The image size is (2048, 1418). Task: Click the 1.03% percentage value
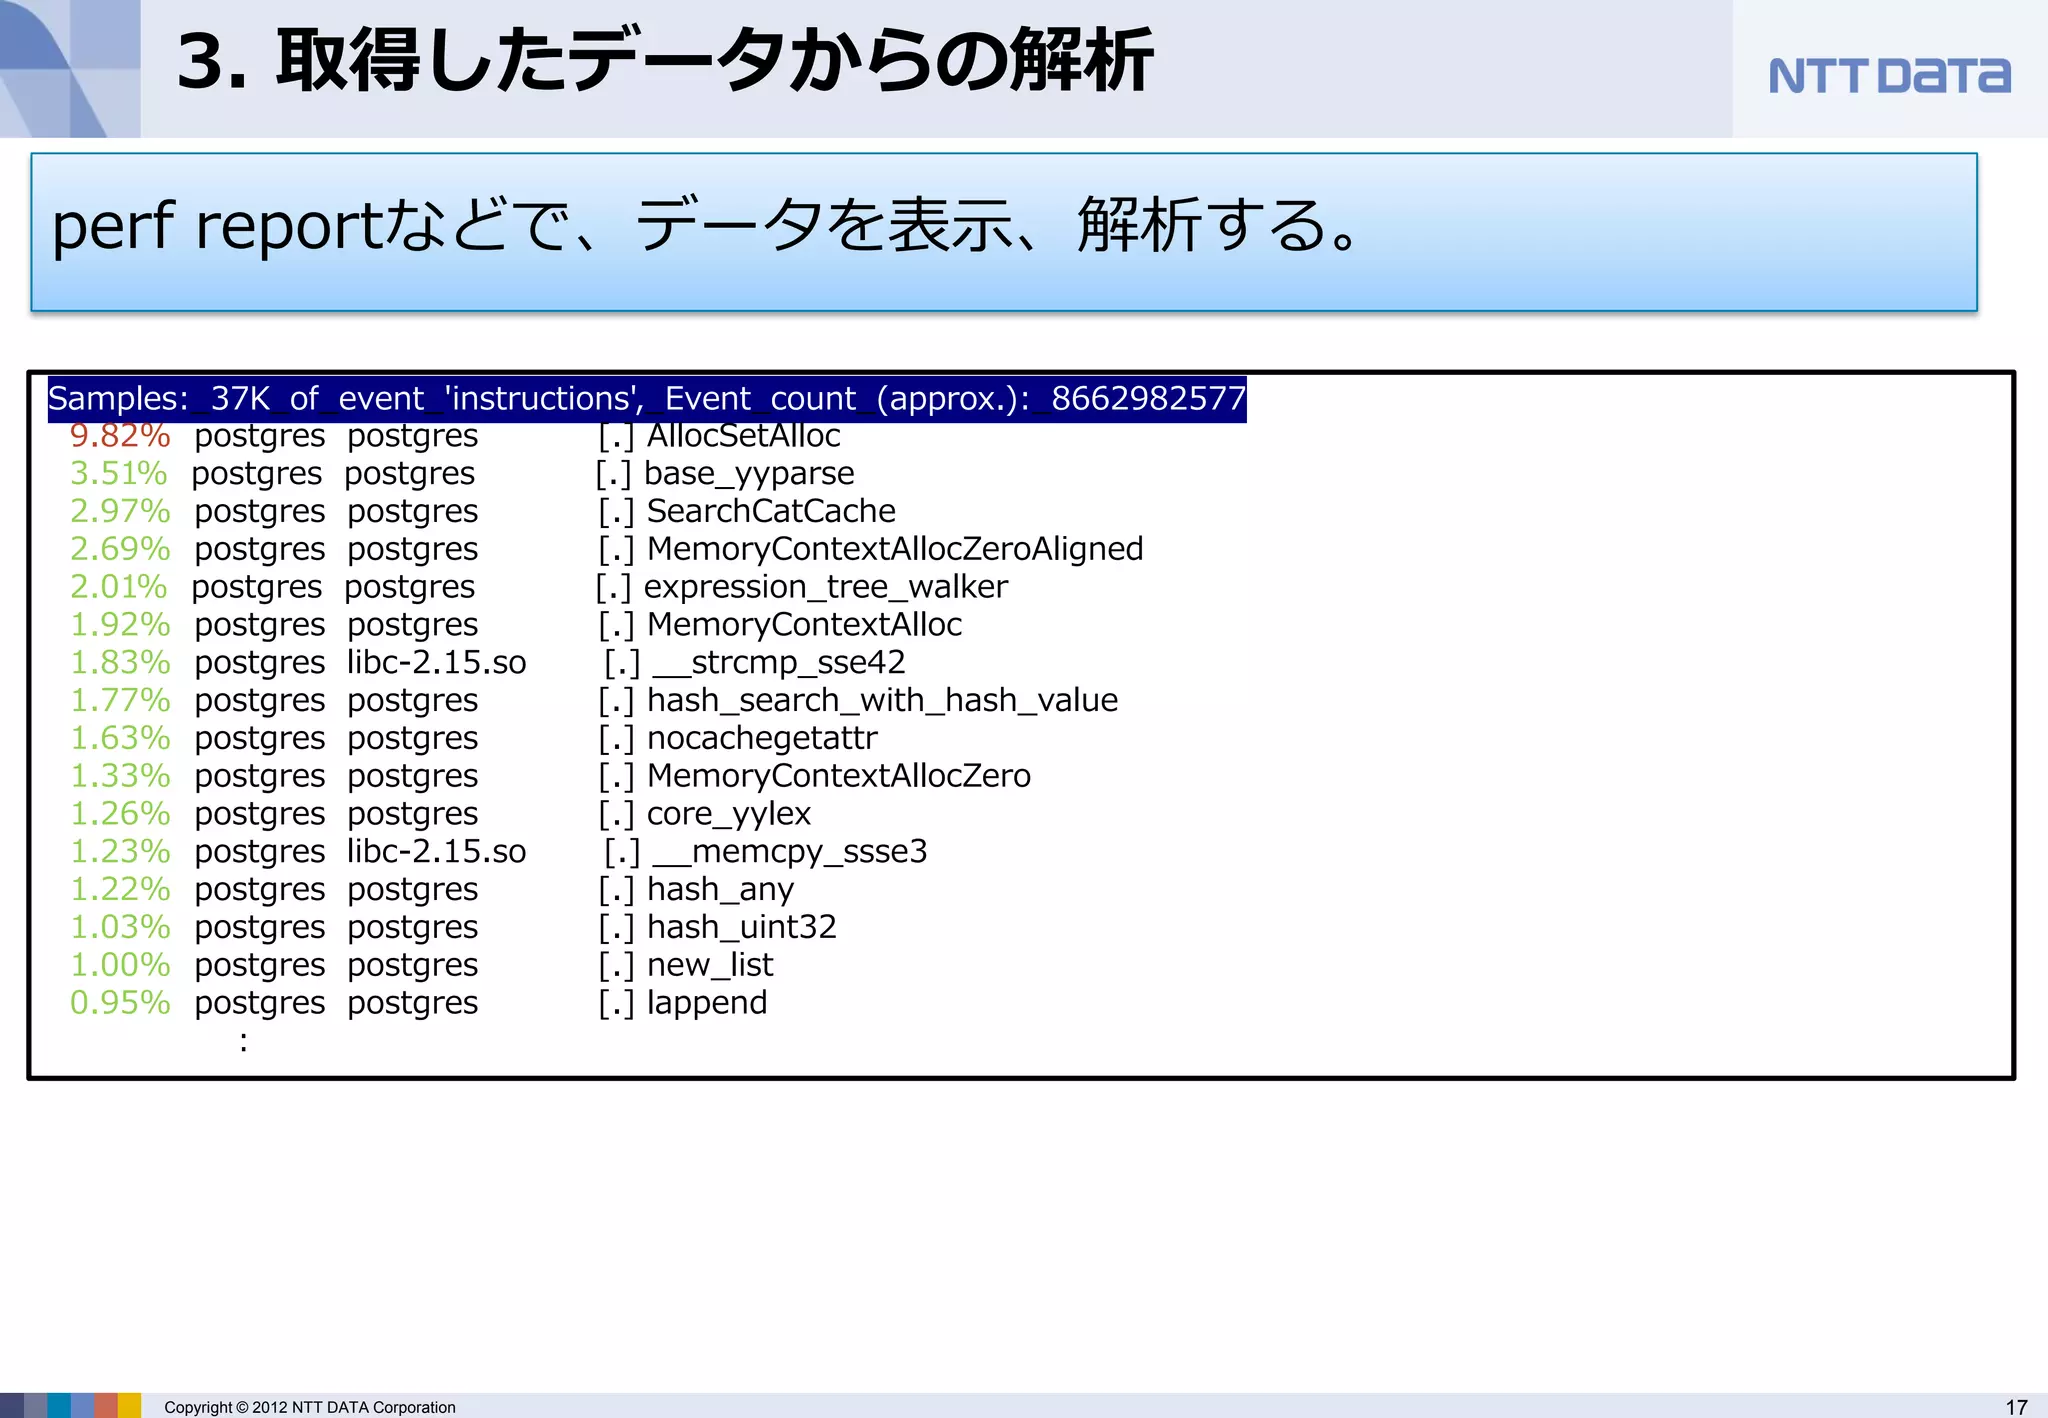[x=120, y=927]
